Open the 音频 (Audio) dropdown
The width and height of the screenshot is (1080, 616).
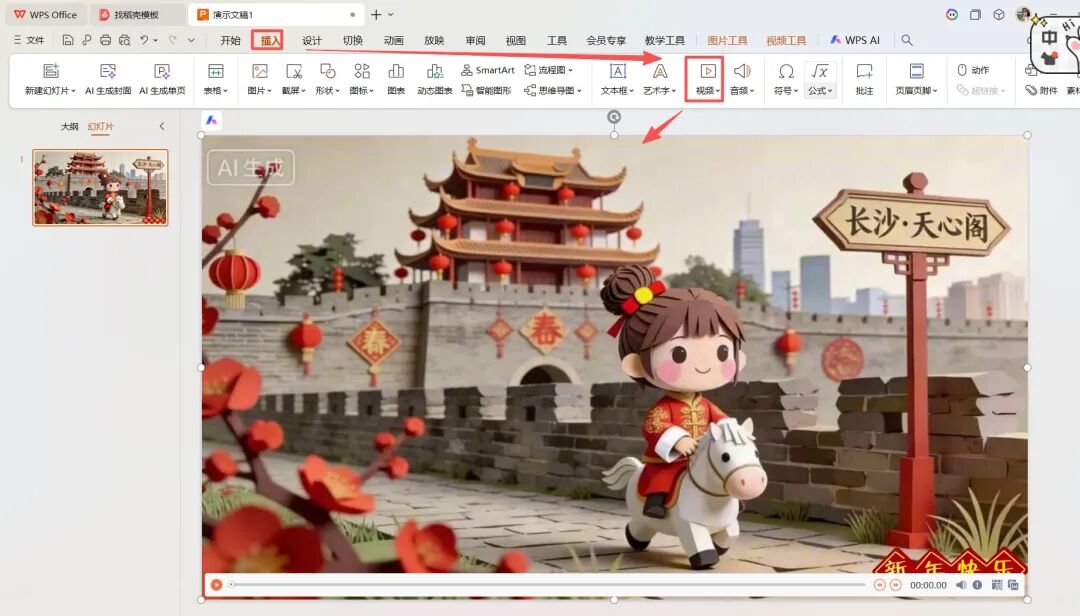(742, 90)
